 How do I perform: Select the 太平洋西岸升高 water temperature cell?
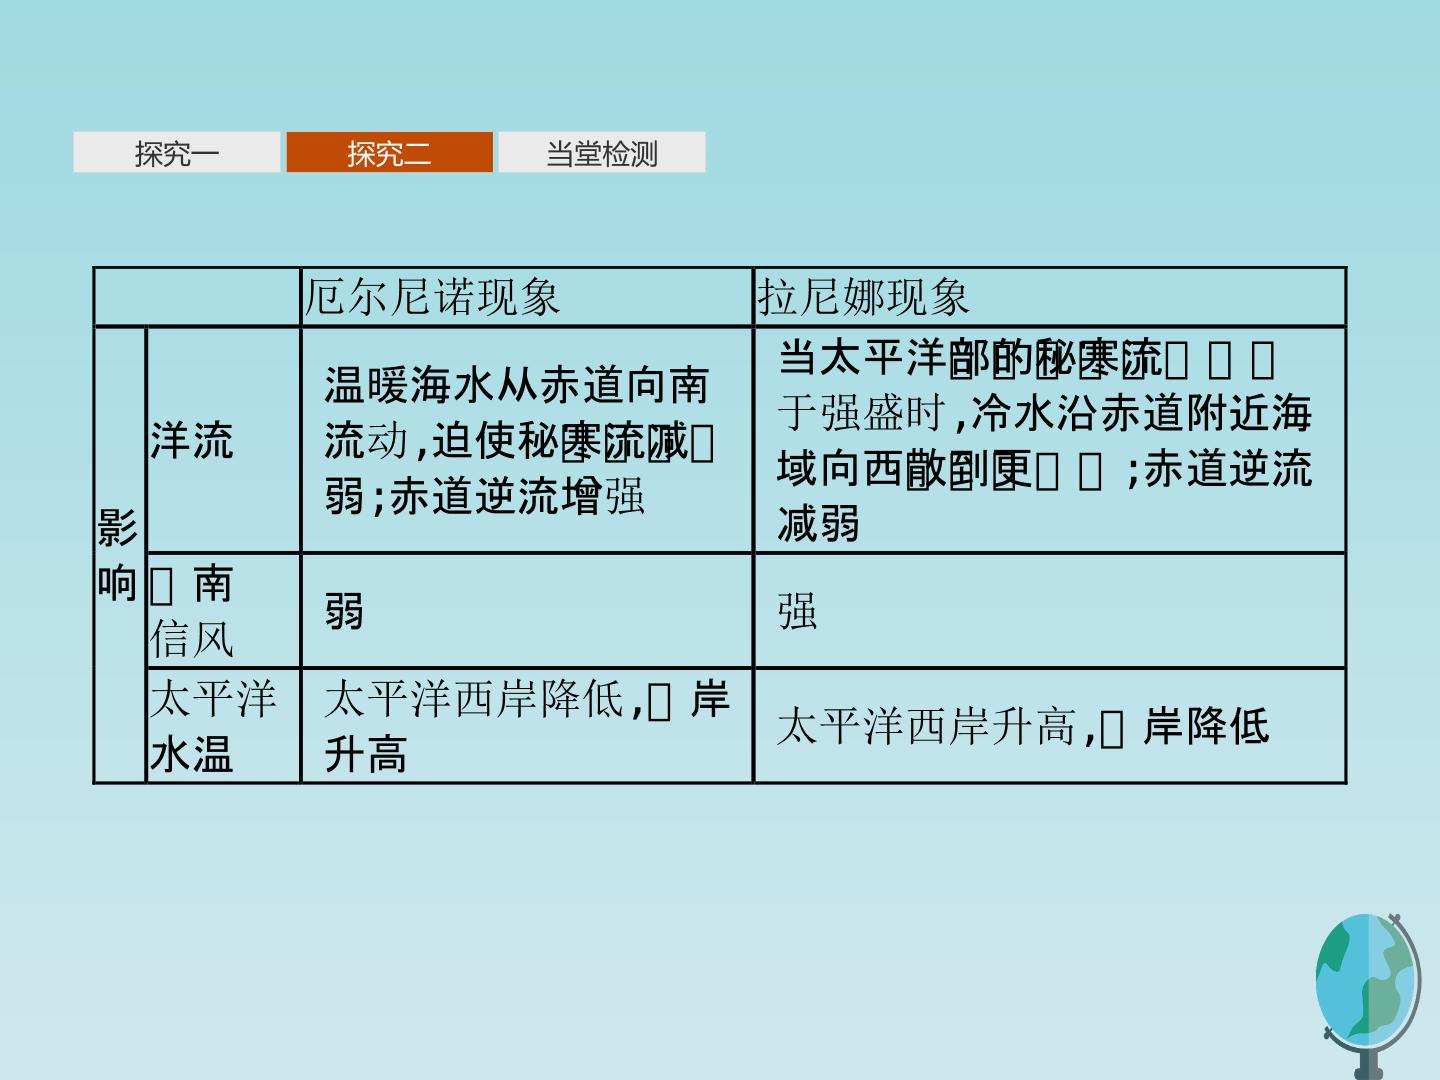(1050, 726)
